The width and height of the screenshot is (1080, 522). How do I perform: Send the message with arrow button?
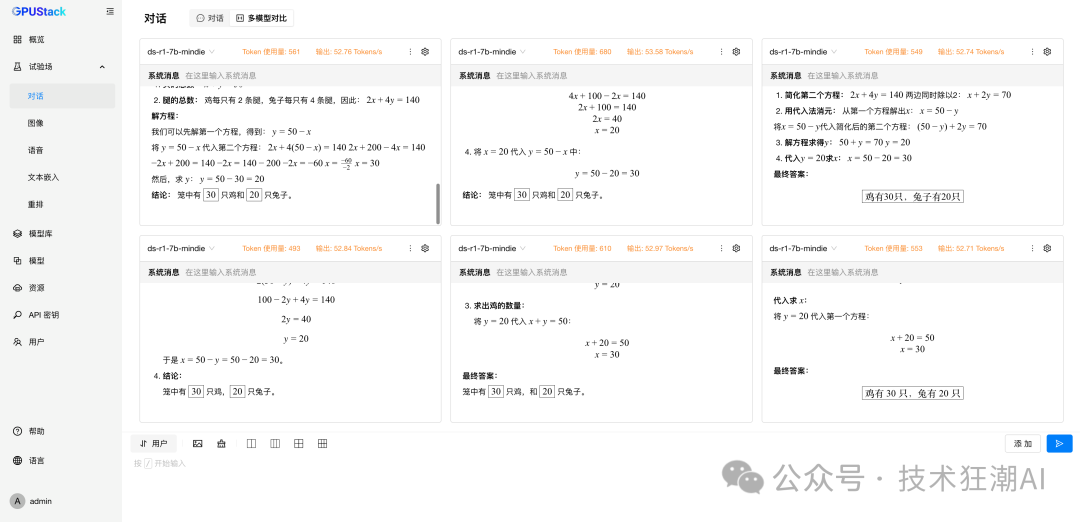pyautogui.click(x=1059, y=443)
